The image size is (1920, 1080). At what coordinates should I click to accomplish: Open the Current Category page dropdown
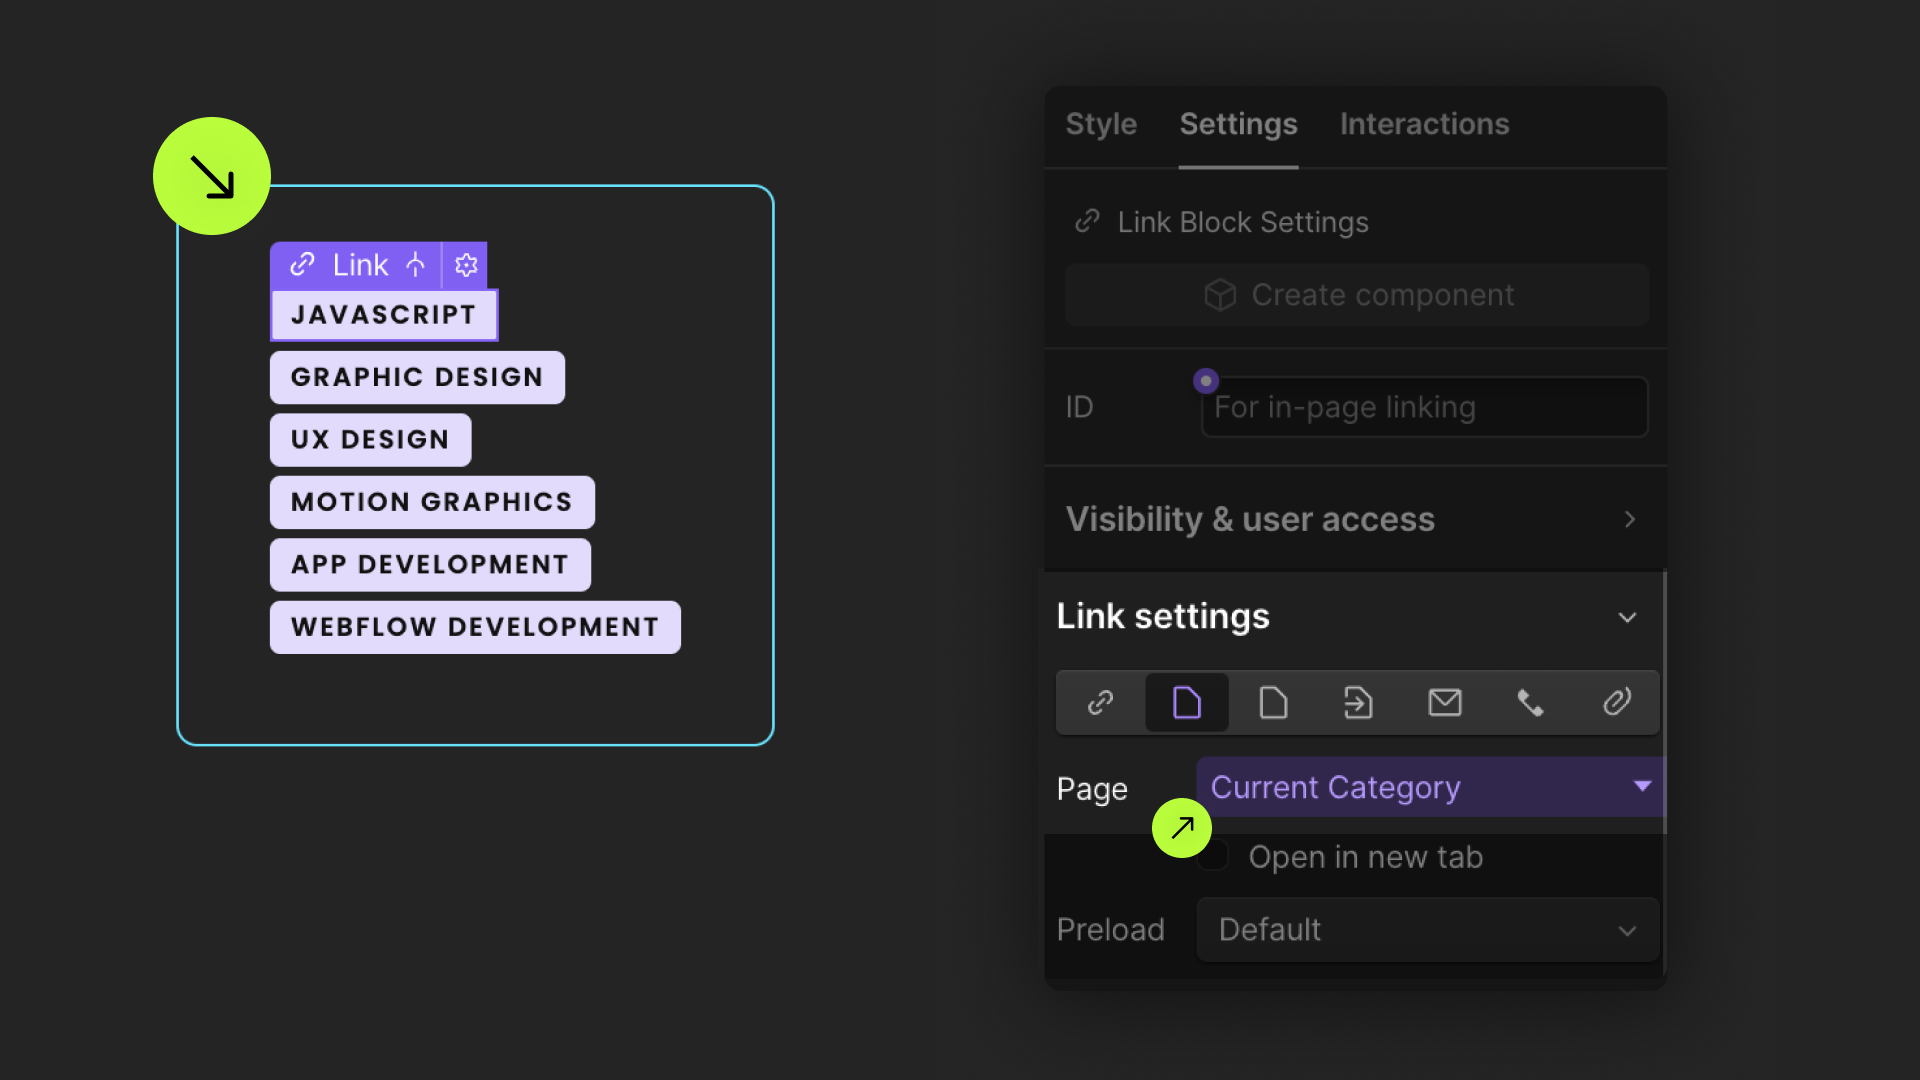[1430, 787]
